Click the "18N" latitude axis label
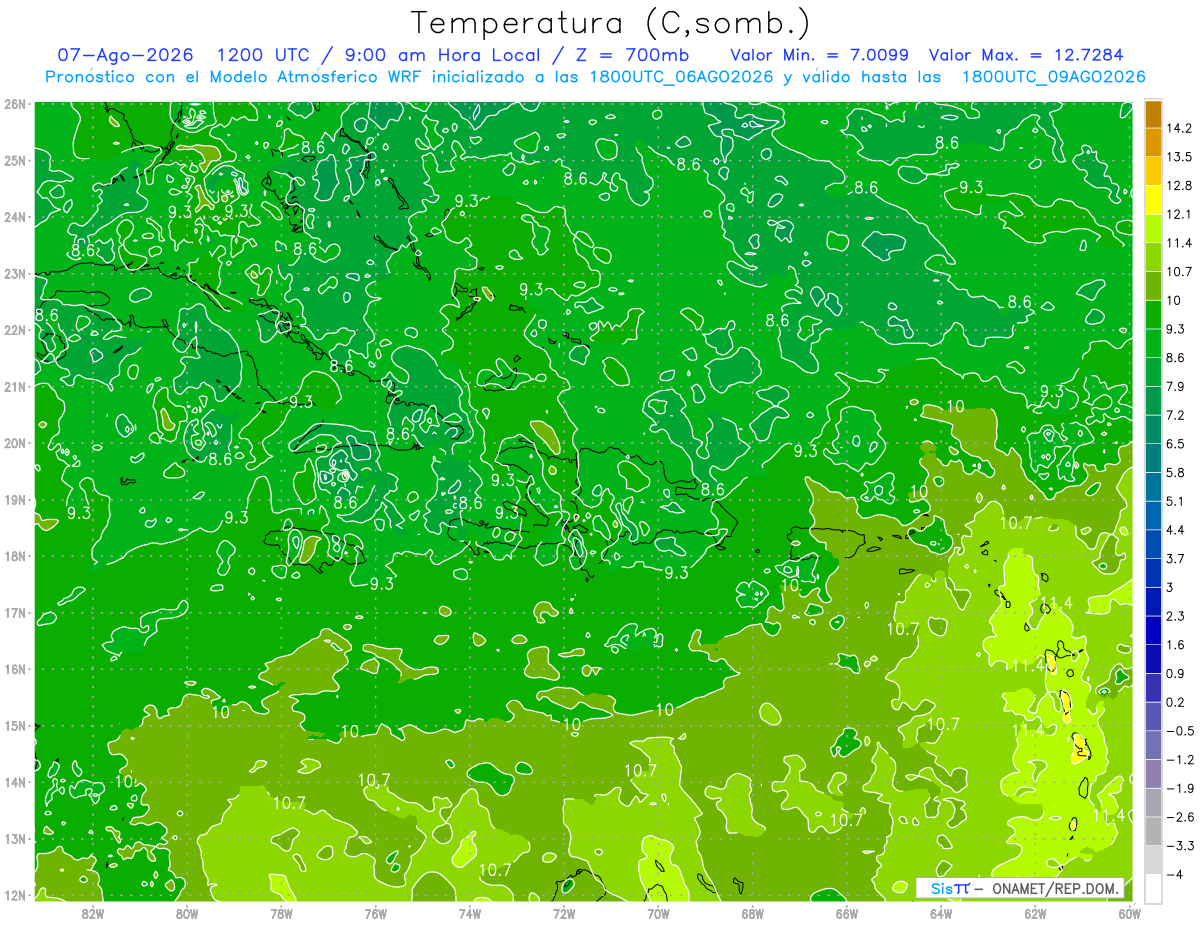The width and height of the screenshot is (1200, 927). coord(16,556)
